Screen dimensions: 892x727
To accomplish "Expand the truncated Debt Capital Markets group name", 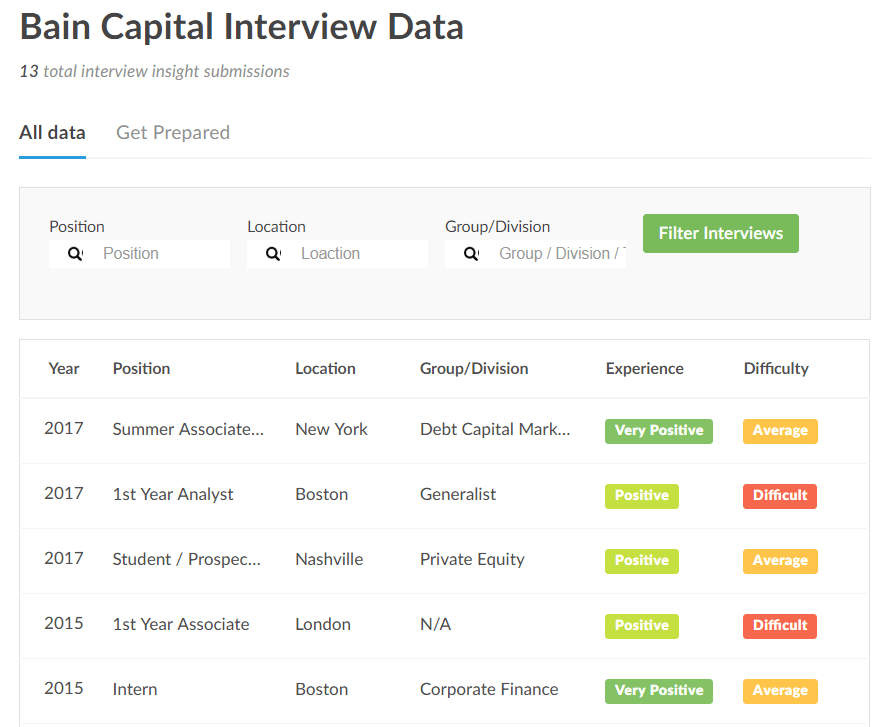I will [495, 429].
